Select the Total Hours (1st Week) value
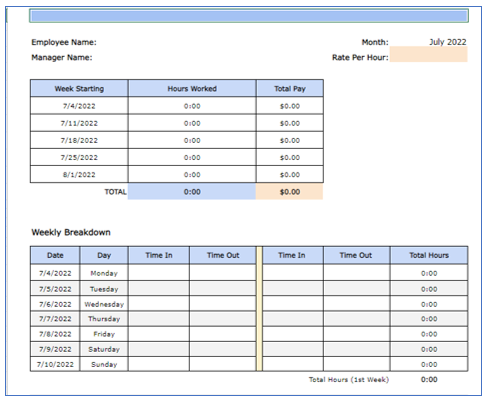This screenshot has height=402, width=487. [429, 379]
